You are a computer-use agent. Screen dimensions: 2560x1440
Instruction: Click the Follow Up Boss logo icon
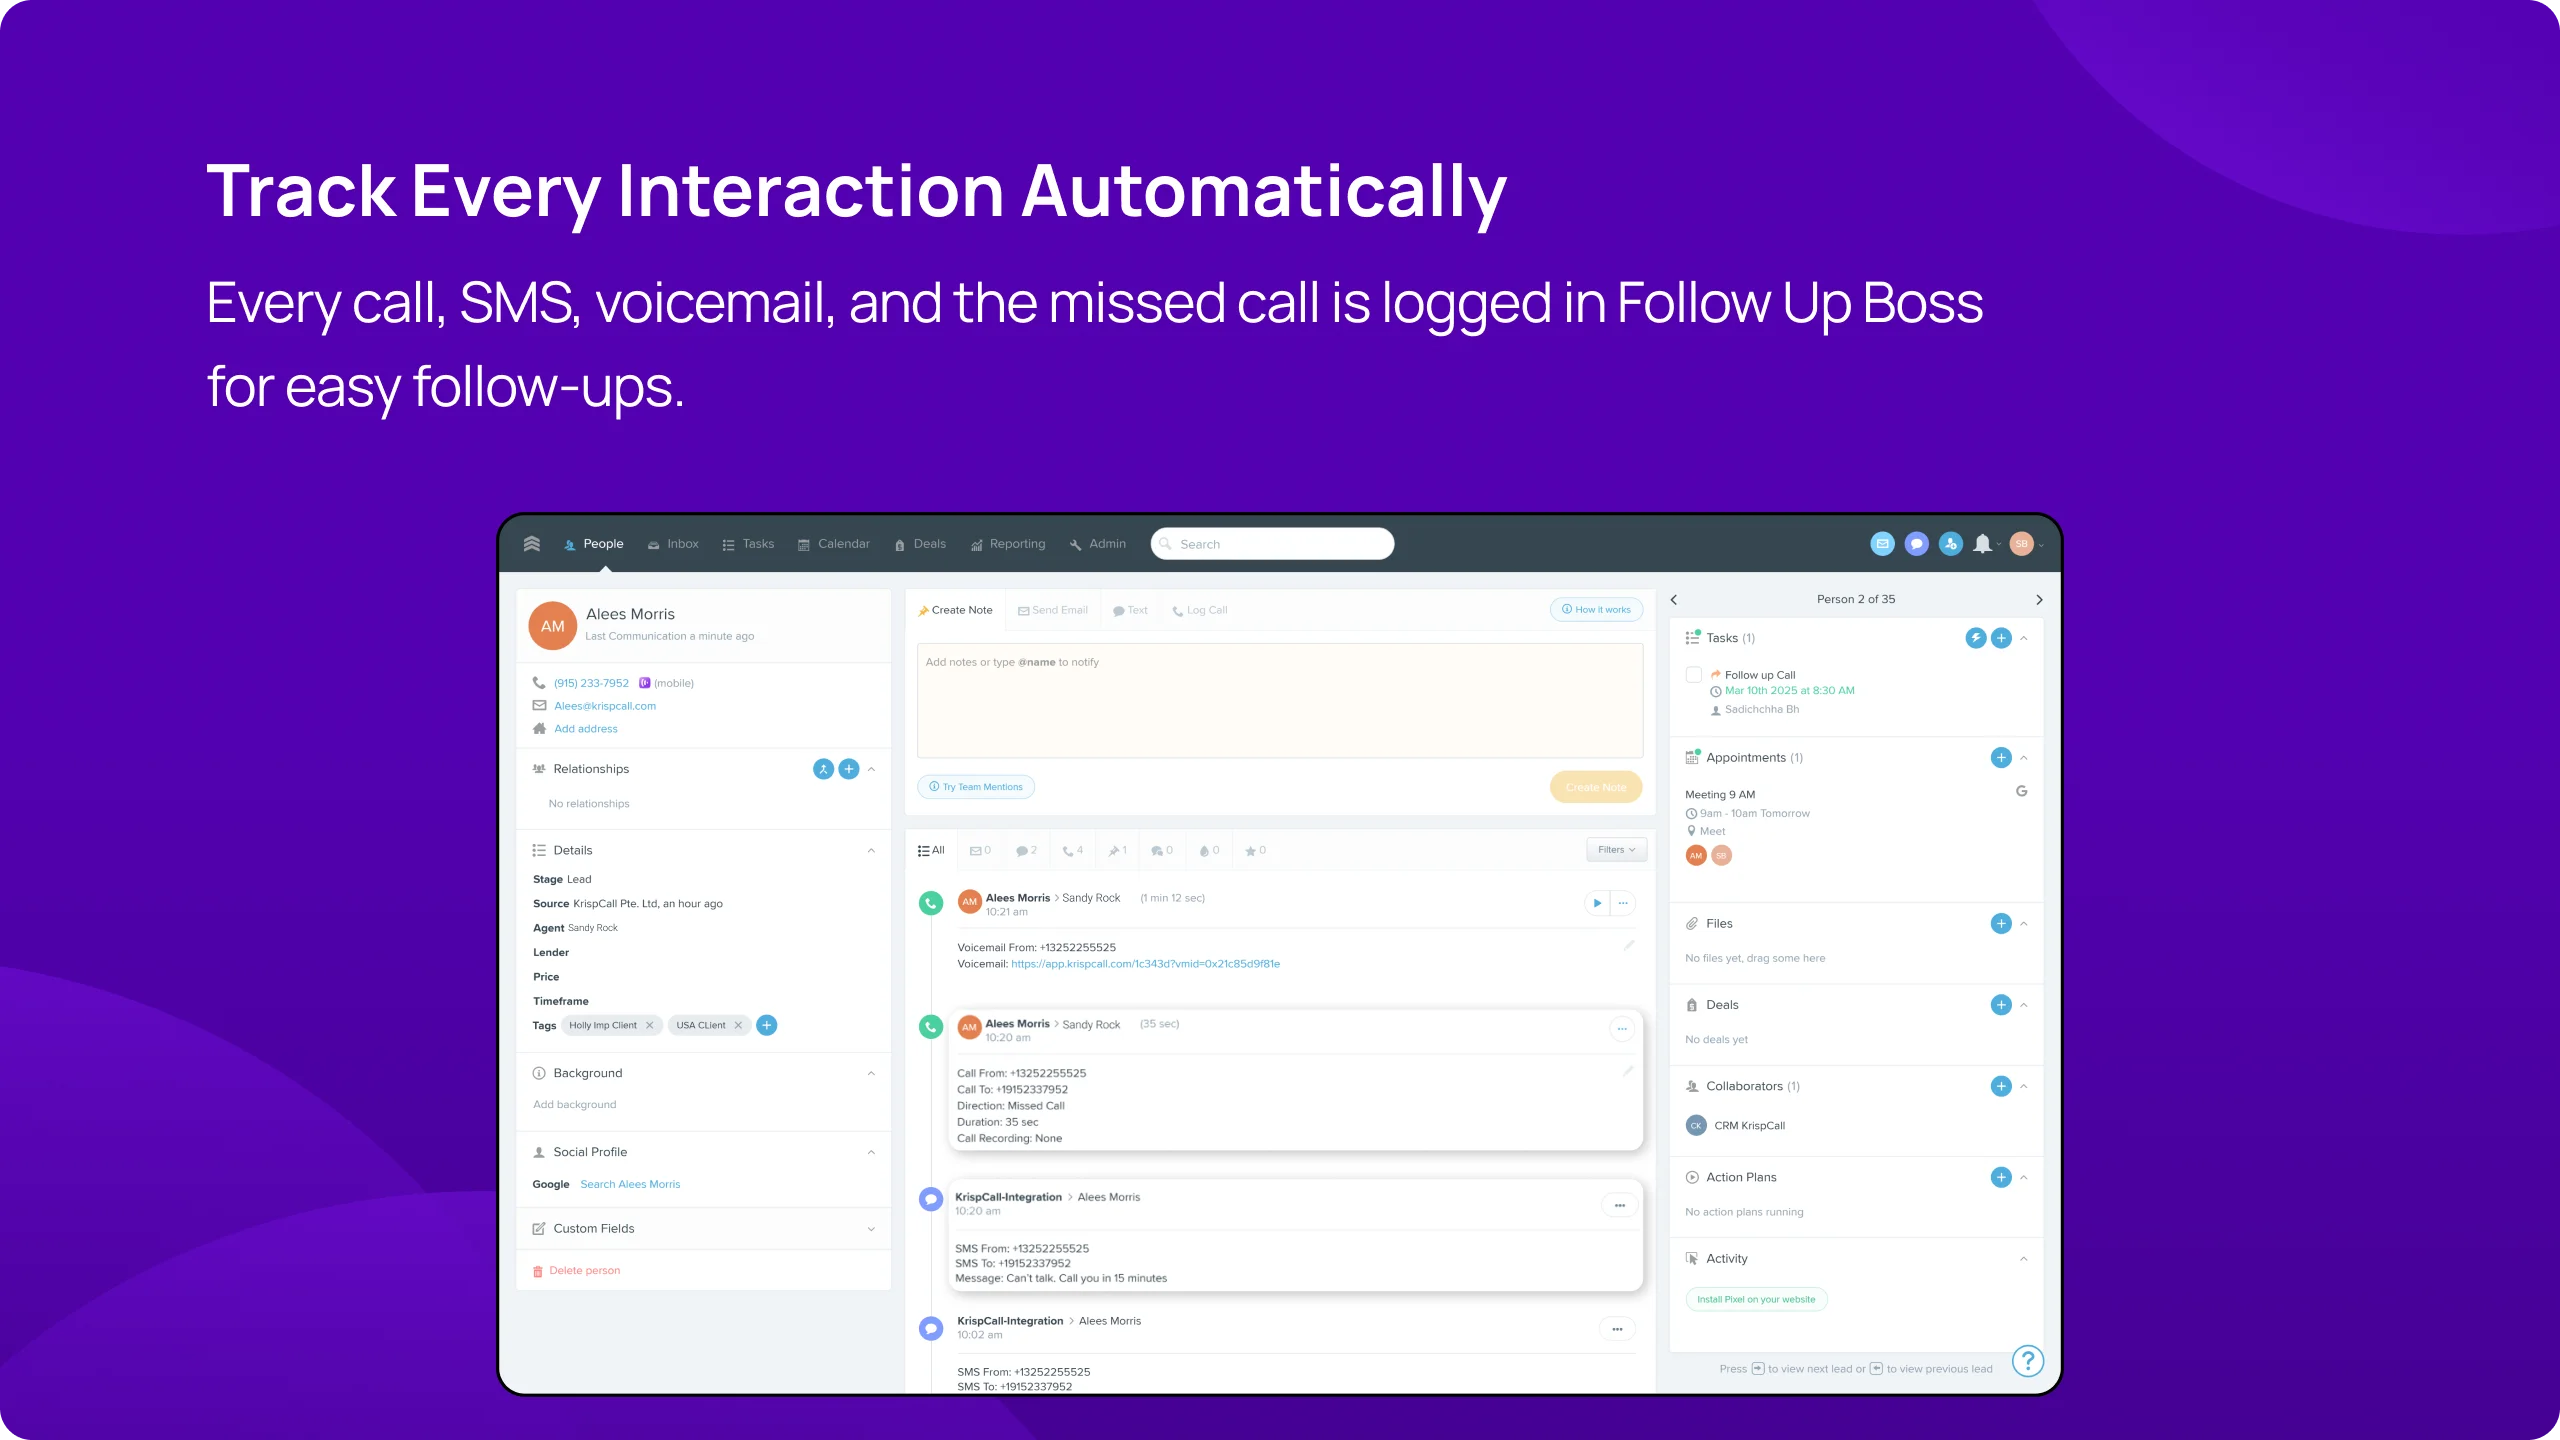pos(531,543)
